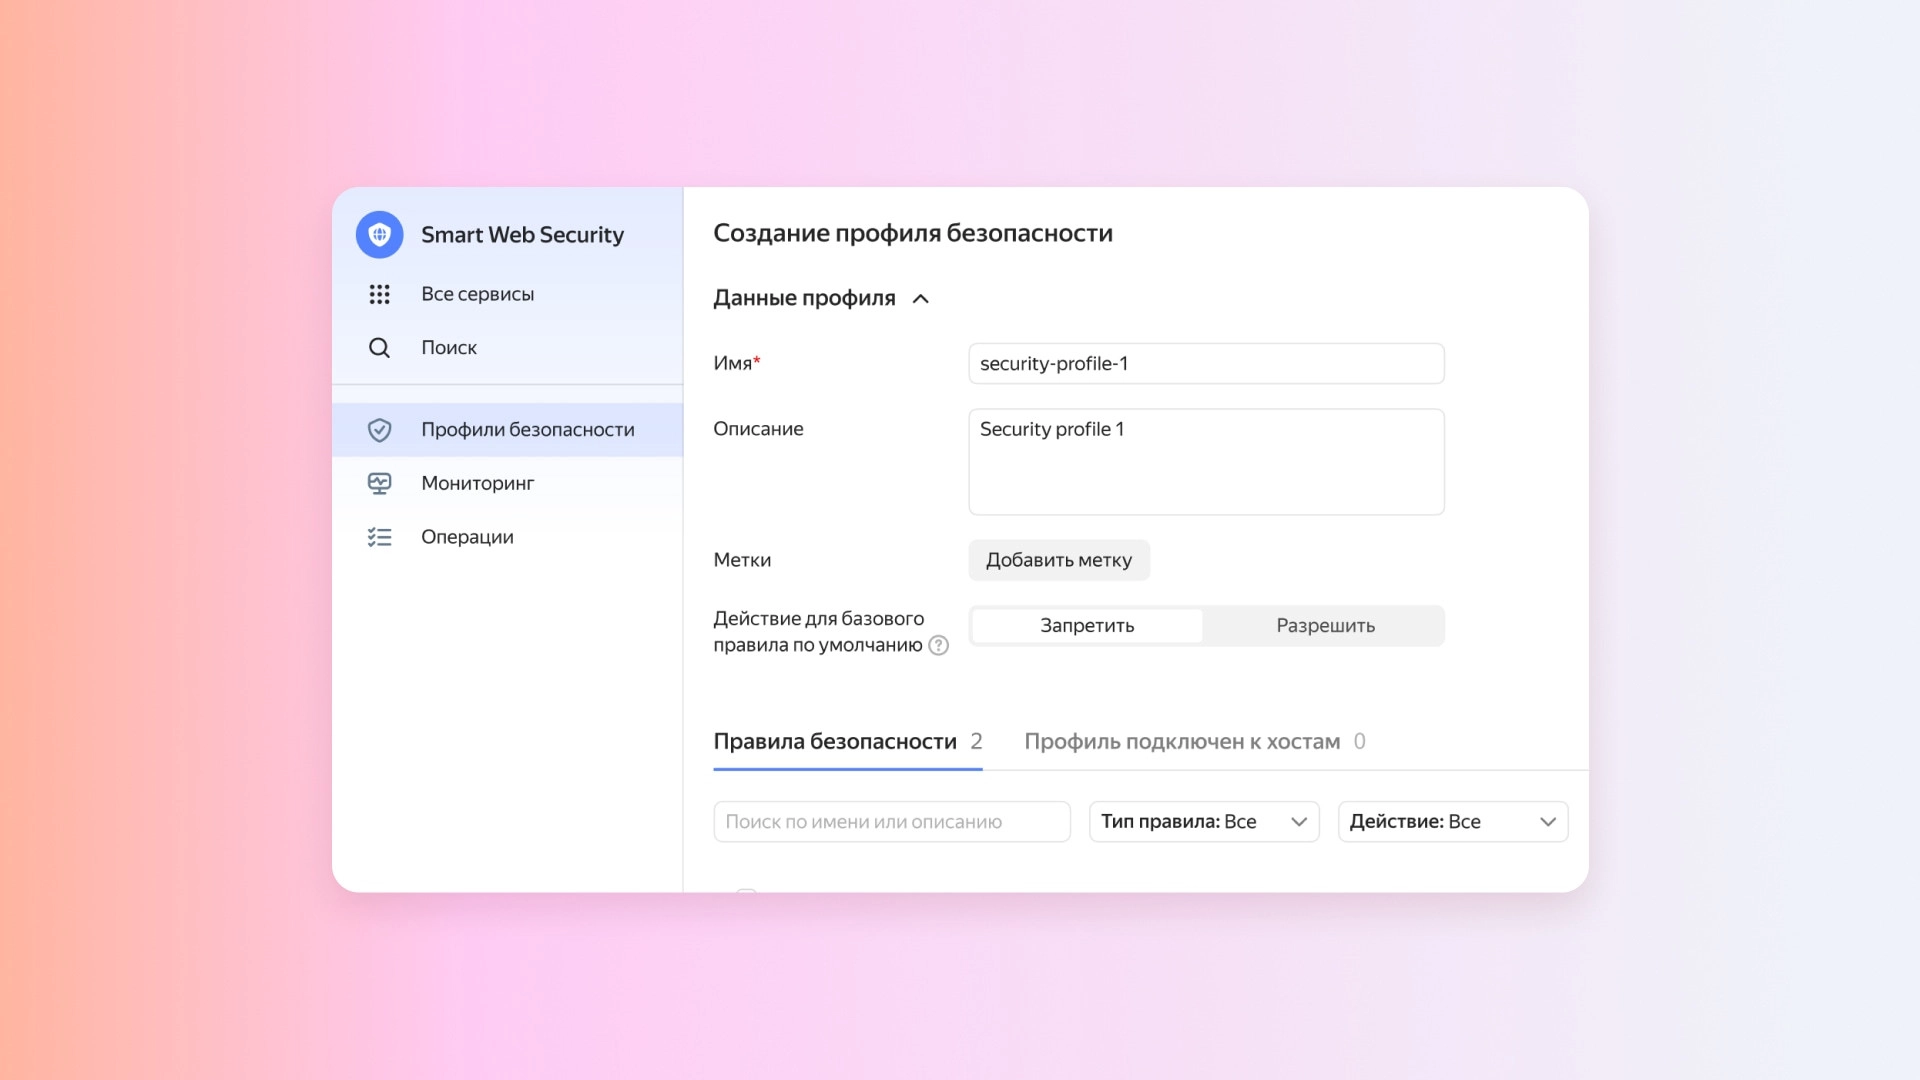Click the Операции checklist icon
1920x1080 pixels.
(x=379, y=537)
